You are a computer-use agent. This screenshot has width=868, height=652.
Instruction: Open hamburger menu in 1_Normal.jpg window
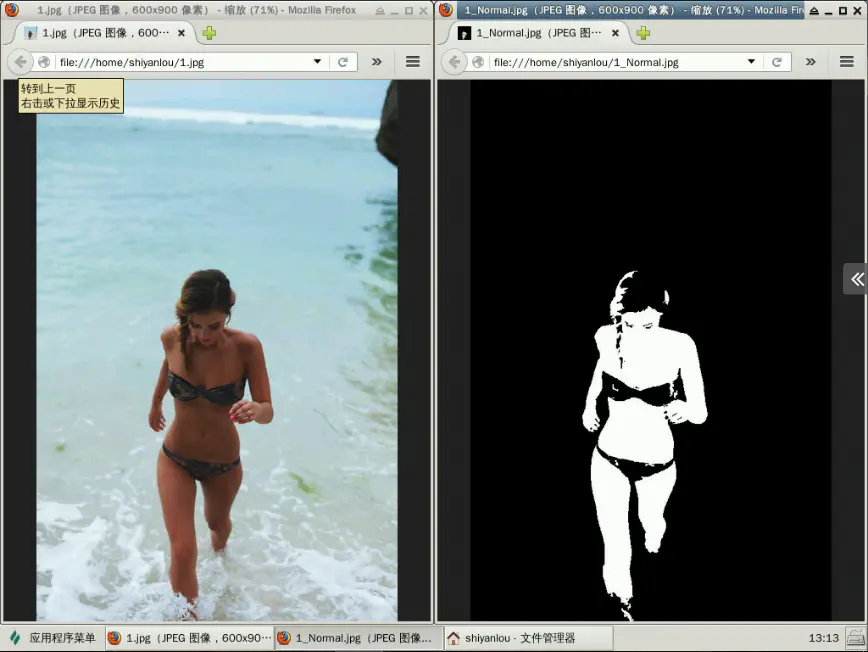(846, 62)
